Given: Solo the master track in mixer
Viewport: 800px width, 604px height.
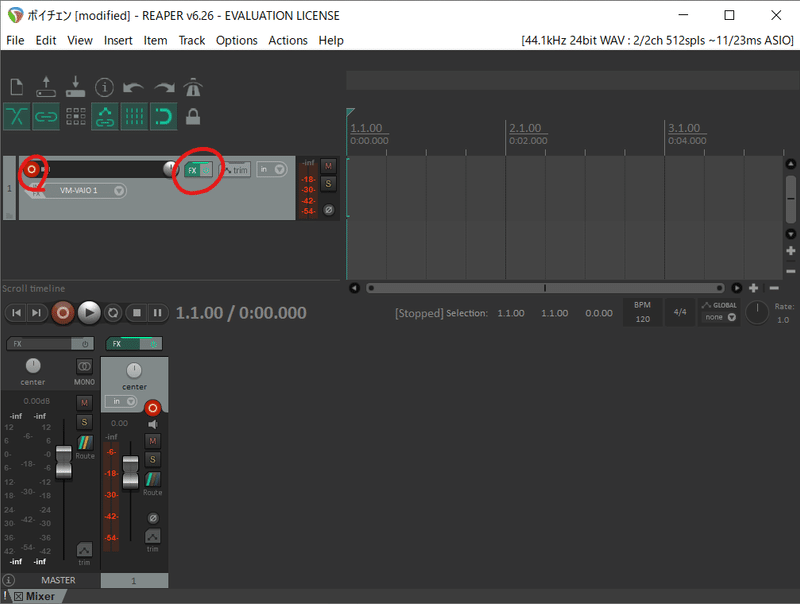Looking at the screenshot, I should click(x=84, y=422).
